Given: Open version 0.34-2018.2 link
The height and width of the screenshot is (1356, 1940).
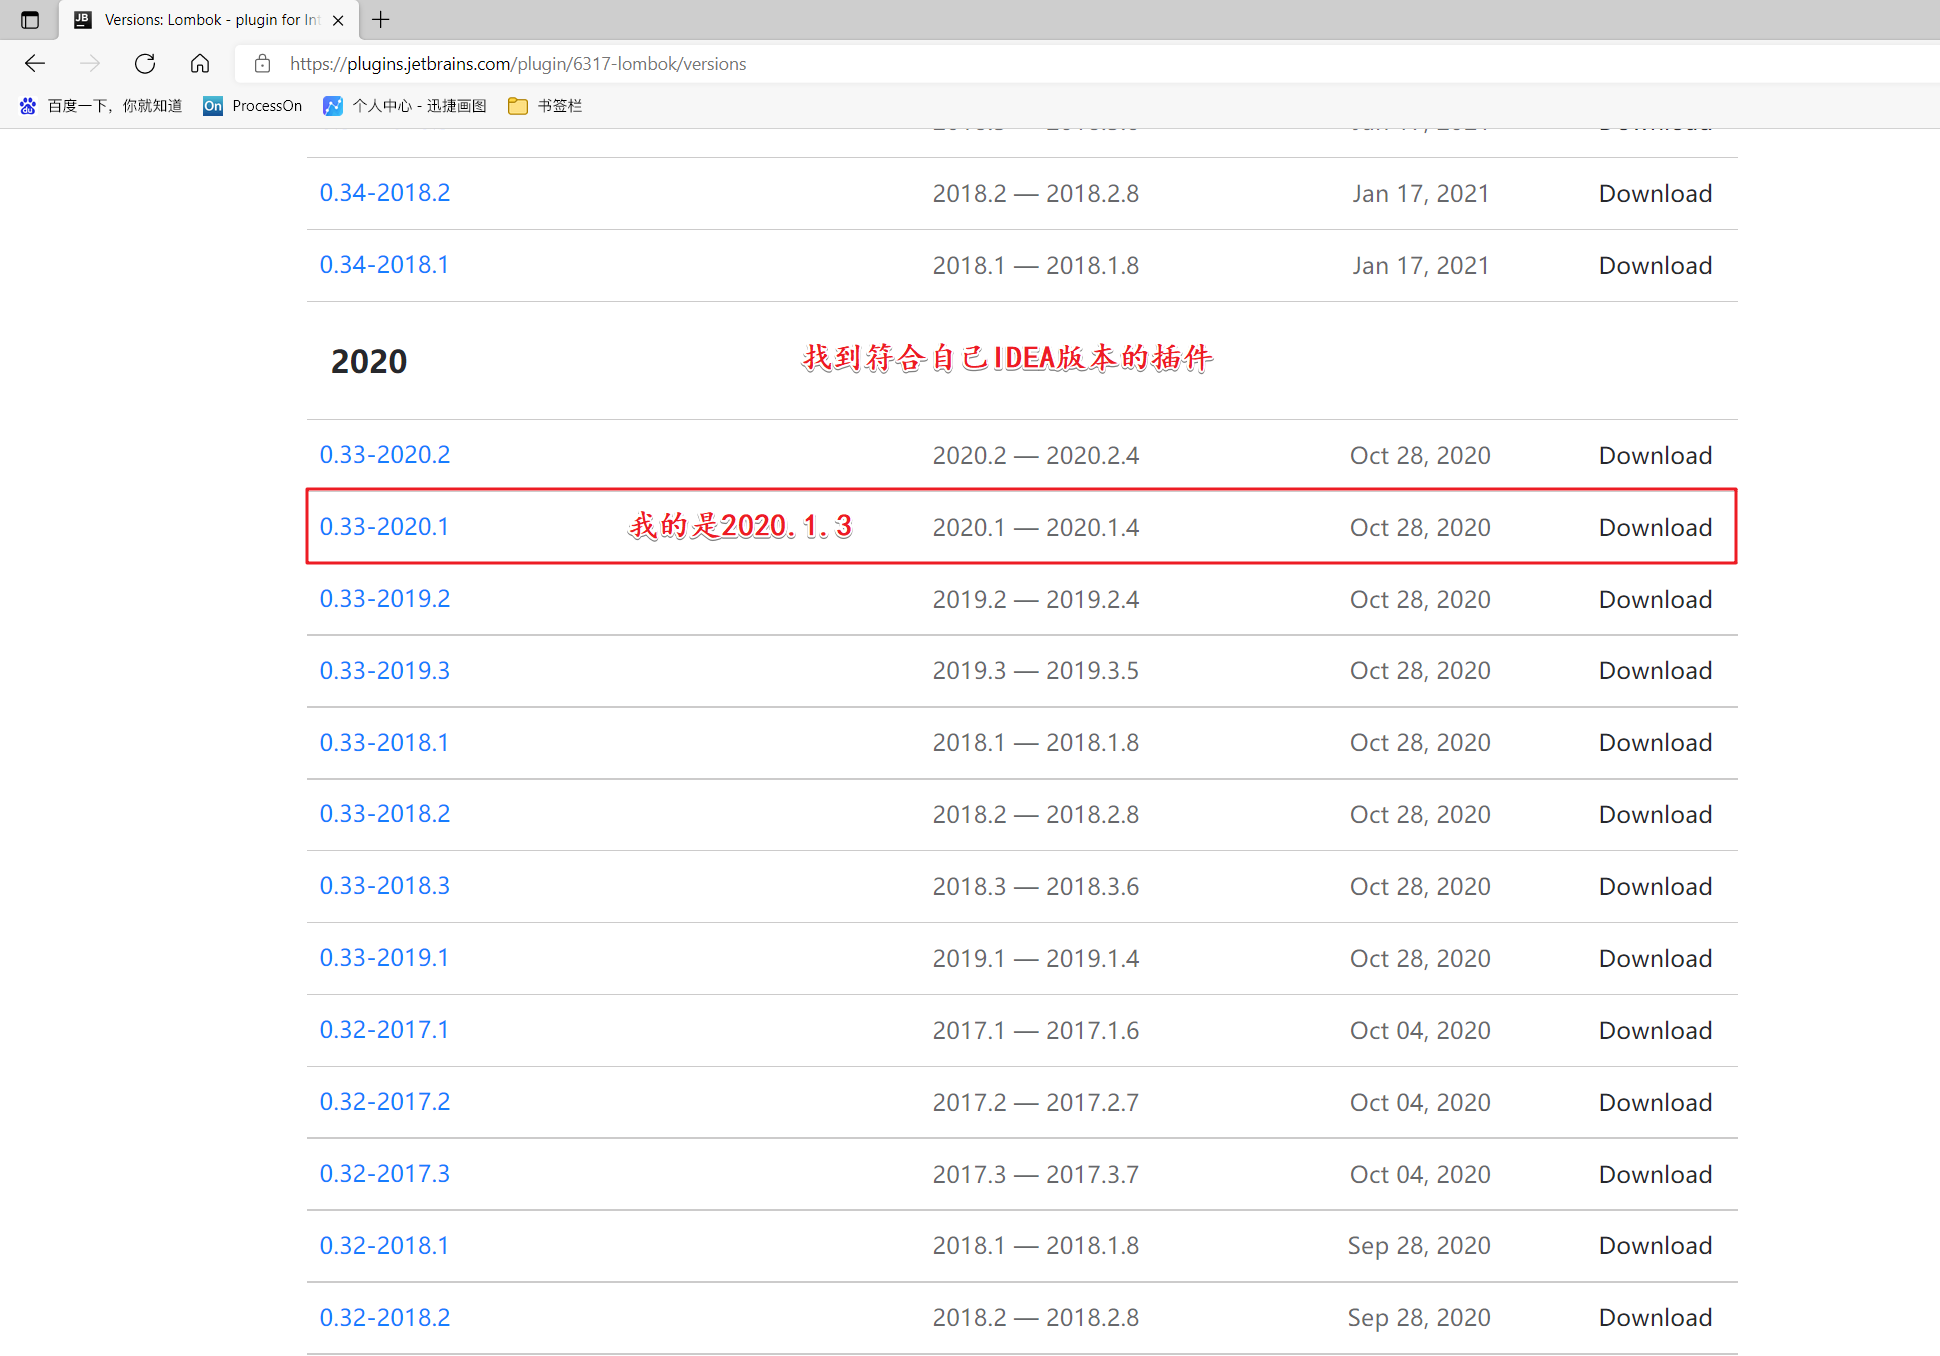Looking at the screenshot, I should [x=384, y=193].
